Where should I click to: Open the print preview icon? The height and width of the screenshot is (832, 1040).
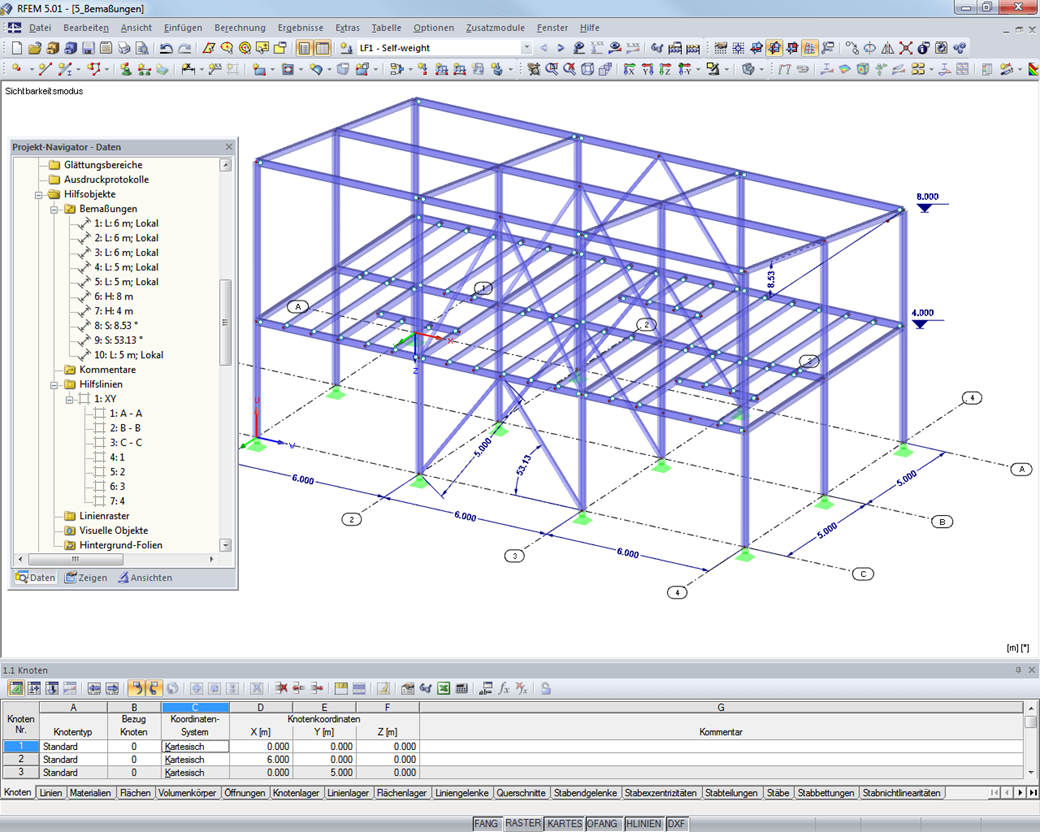point(142,48)
